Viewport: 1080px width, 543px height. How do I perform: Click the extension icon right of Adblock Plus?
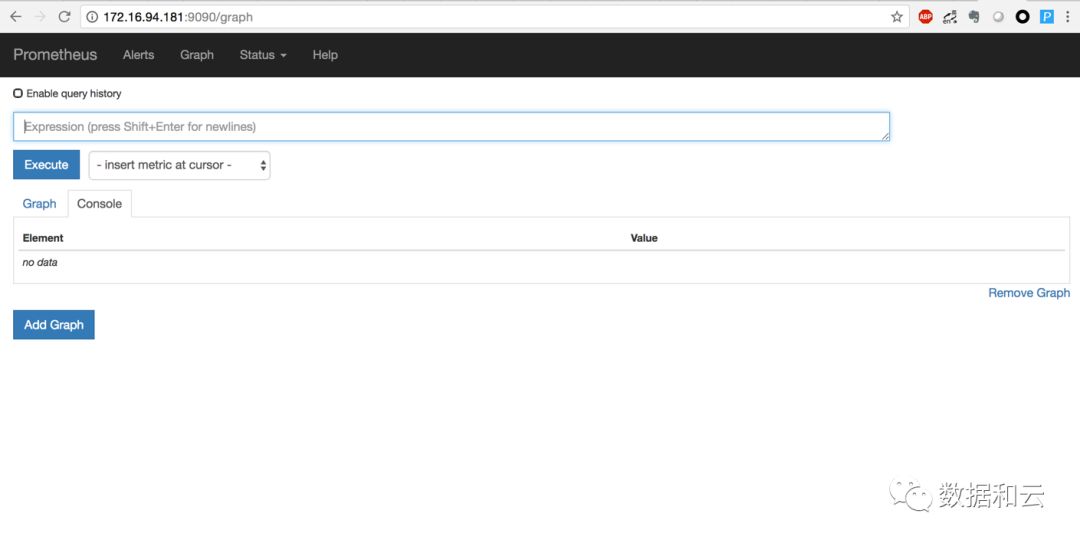point(950,17)
